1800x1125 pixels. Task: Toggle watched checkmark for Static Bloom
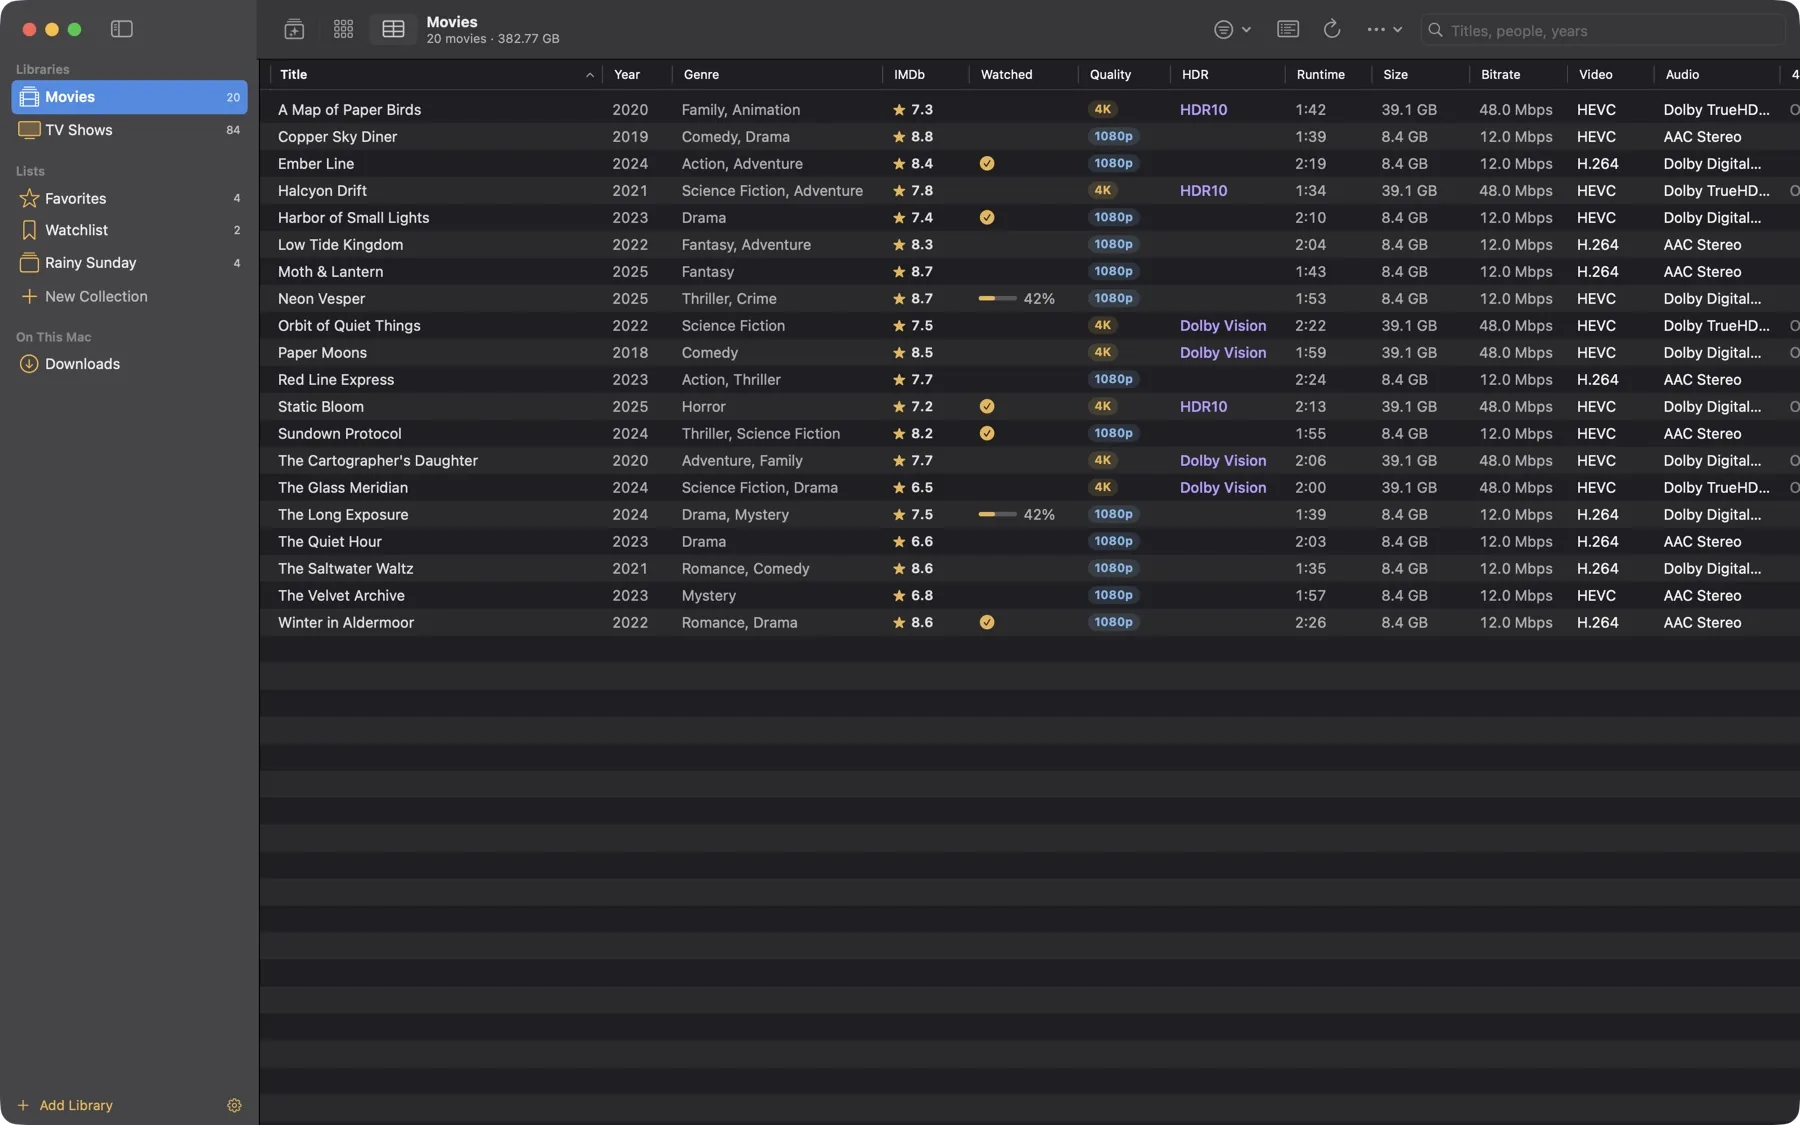(987, 407)
